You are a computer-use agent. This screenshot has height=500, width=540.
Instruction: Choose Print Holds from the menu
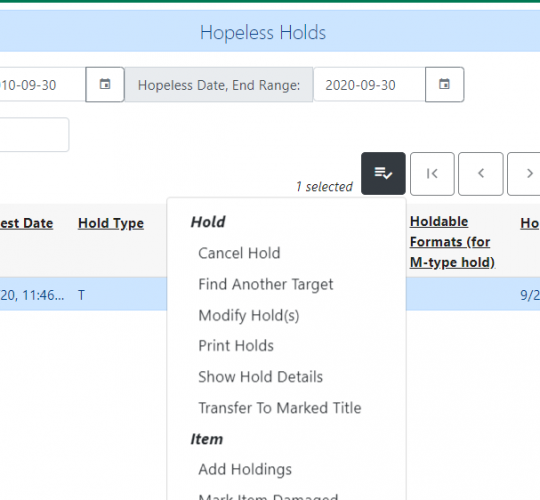click(236, 346)
